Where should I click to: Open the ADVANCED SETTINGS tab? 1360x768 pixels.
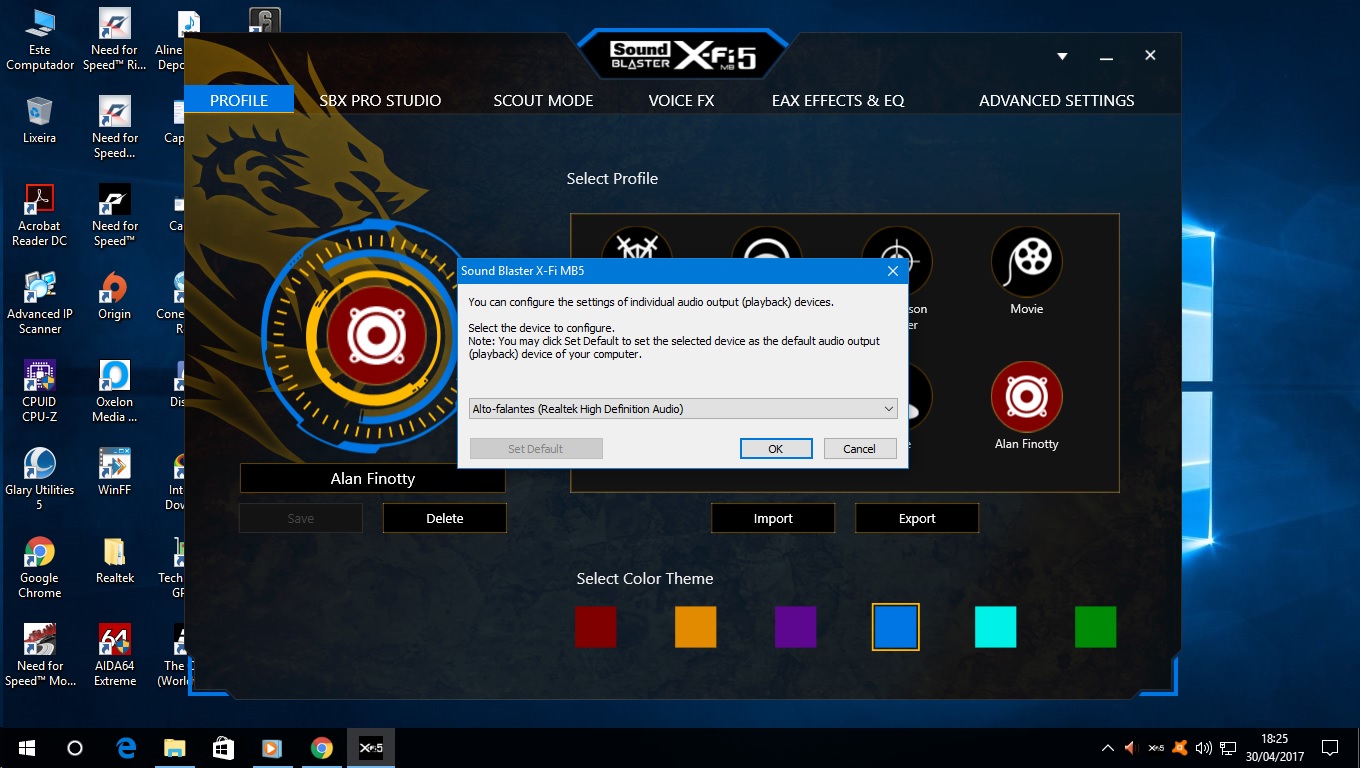1056,100
